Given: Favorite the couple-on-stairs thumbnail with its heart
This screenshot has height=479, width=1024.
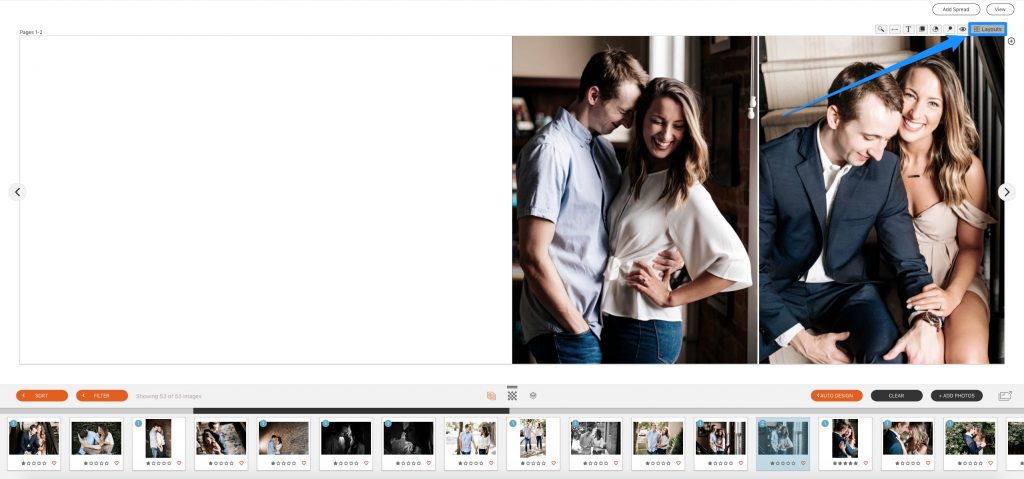Looking at the screenshot, I should [x=54, y=463].
